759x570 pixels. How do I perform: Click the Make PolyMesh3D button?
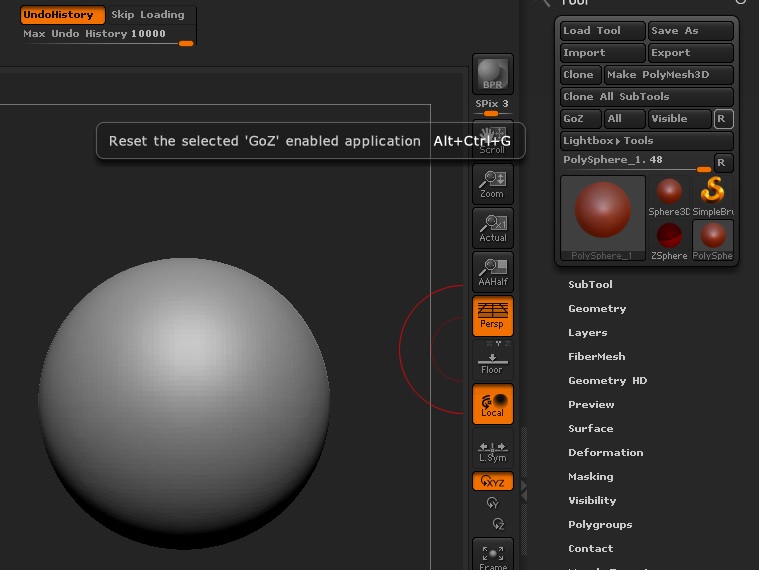668,75
